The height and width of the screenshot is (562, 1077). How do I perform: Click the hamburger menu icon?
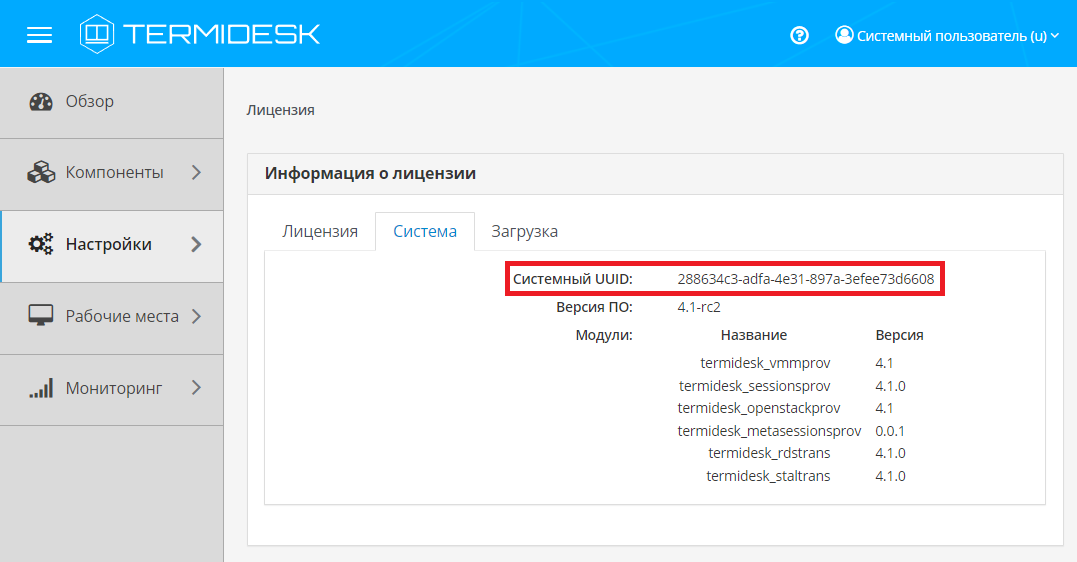click(39, 35)
